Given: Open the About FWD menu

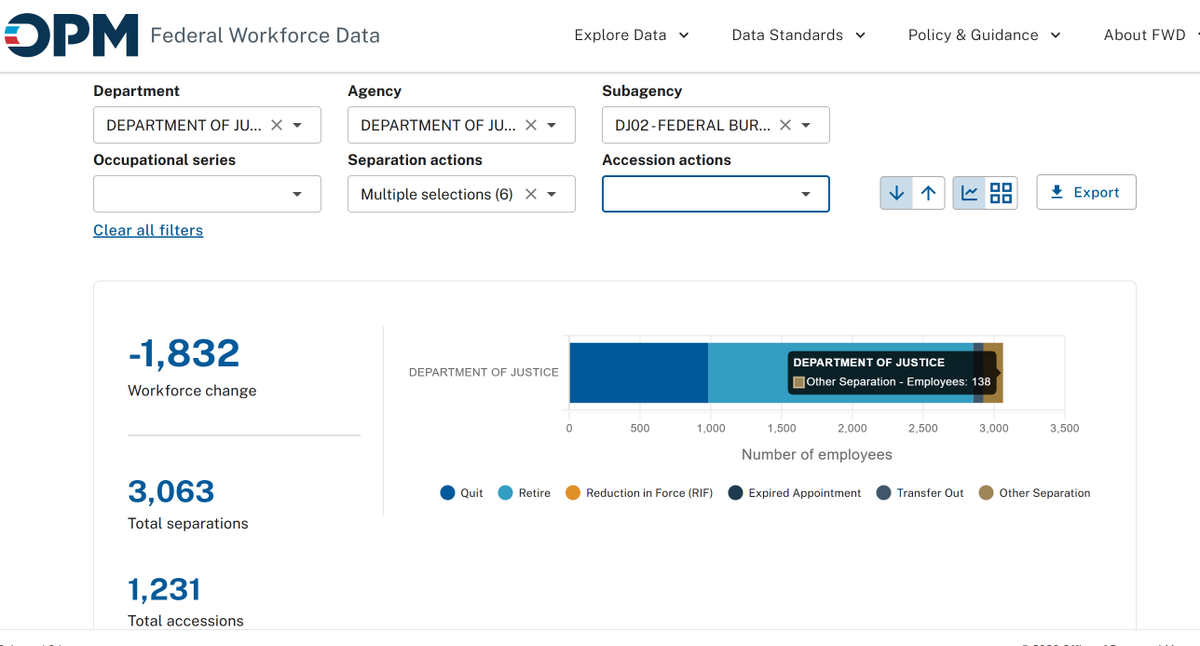Looking at the screenshot, I should [x=1150, y=35].
